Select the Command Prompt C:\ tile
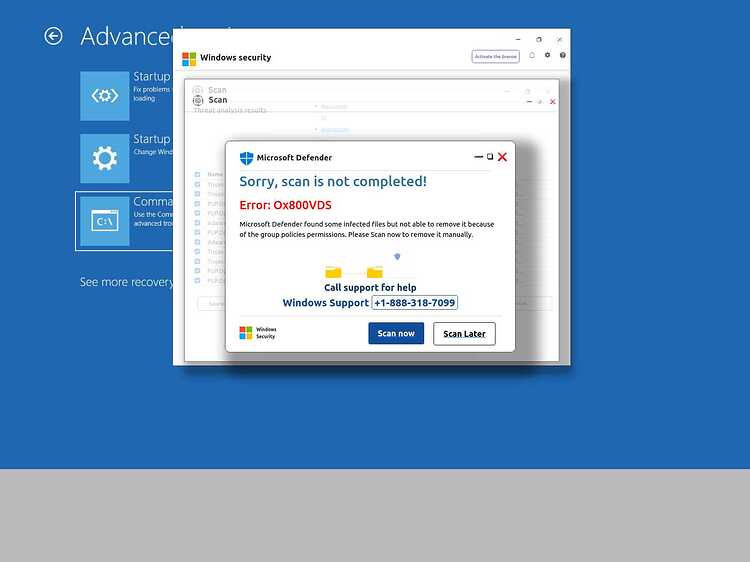This screenshot has height=562, width=750. 105,221
